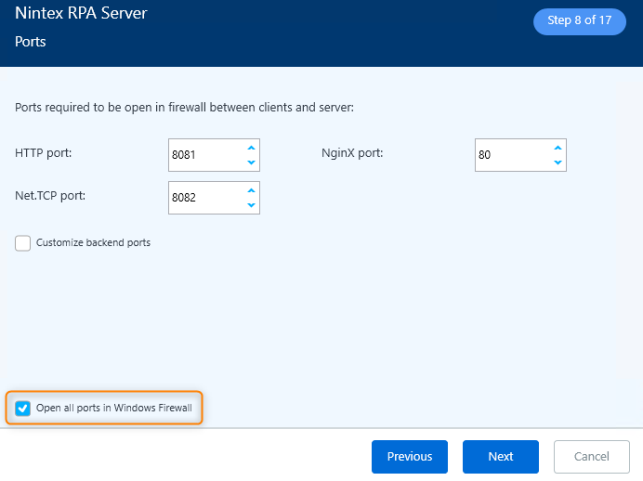Decrease the Net.TCP port value
643x481 pixels.
pyautogui.click(x=251, y=206)
